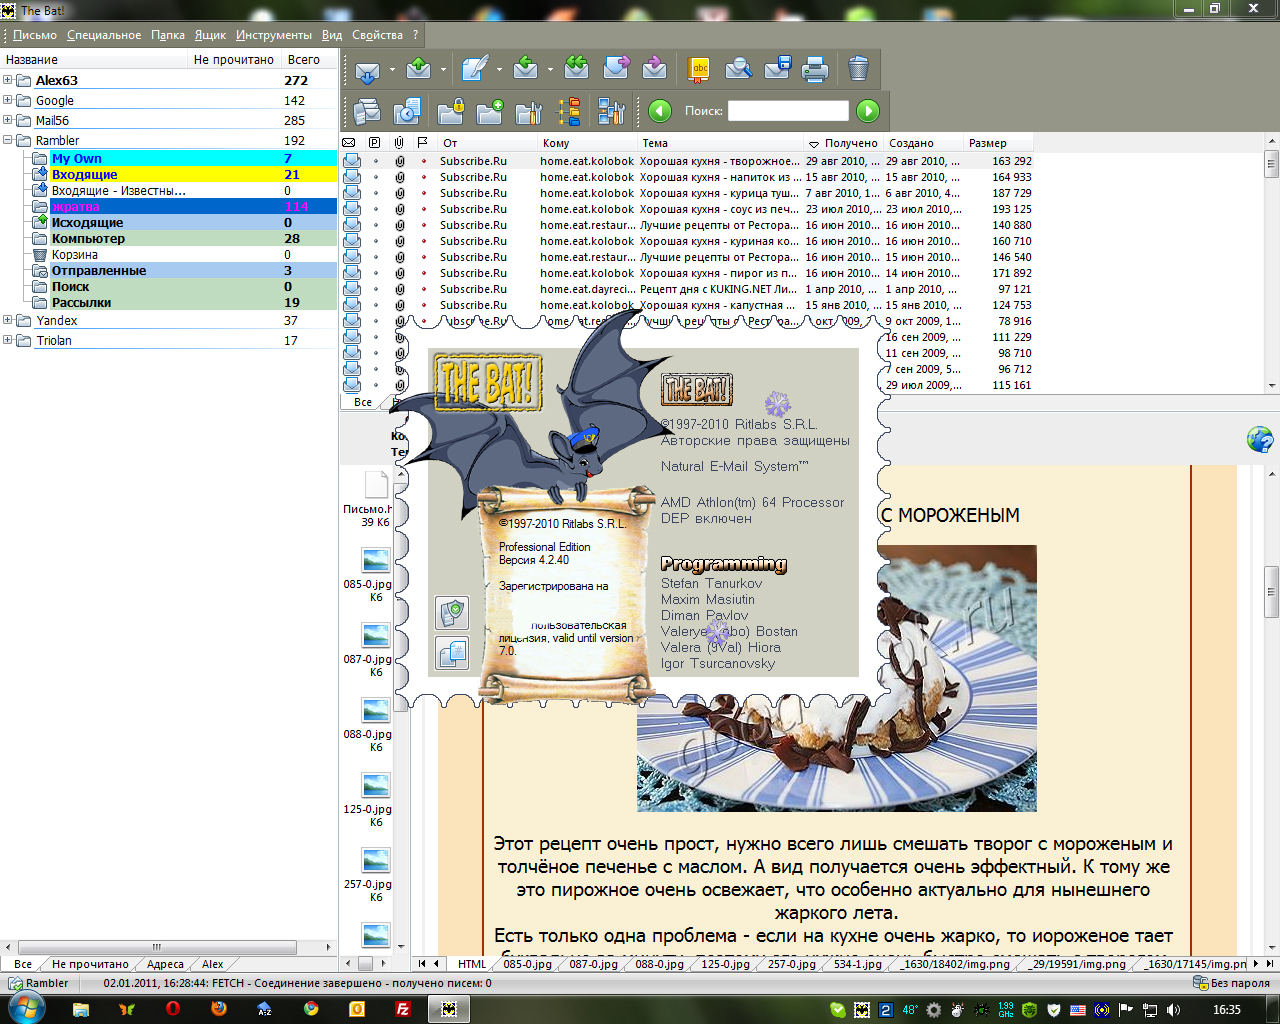
Task: Click the network tools toolbar icon
Action: coord(611,111)
